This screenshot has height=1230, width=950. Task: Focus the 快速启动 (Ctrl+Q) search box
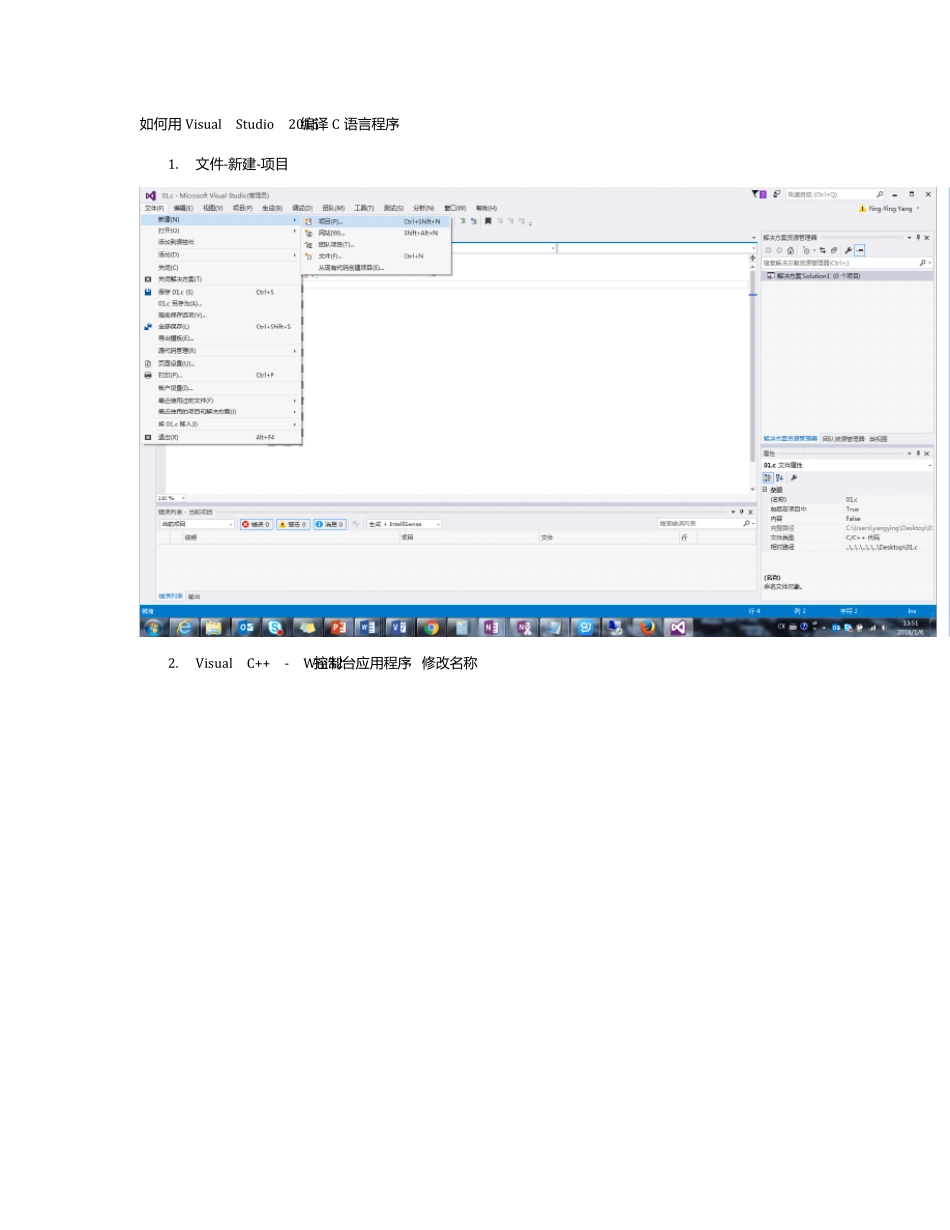pyautogui.click(x=835, y=194)
